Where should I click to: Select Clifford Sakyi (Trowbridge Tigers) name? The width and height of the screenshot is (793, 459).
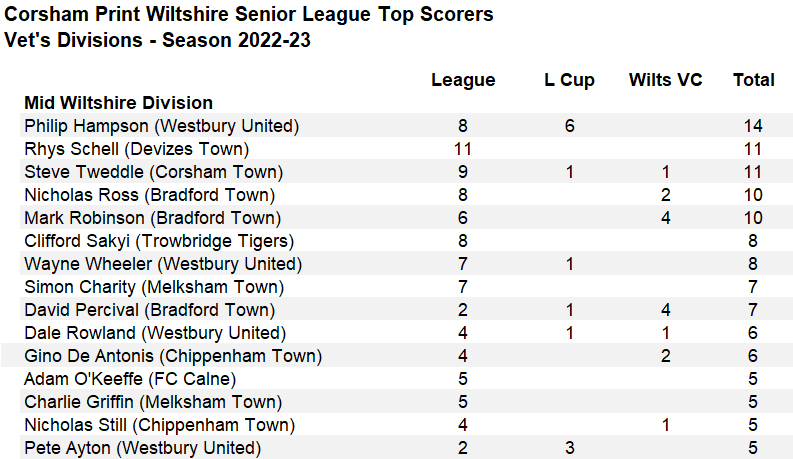click(159, 241)
